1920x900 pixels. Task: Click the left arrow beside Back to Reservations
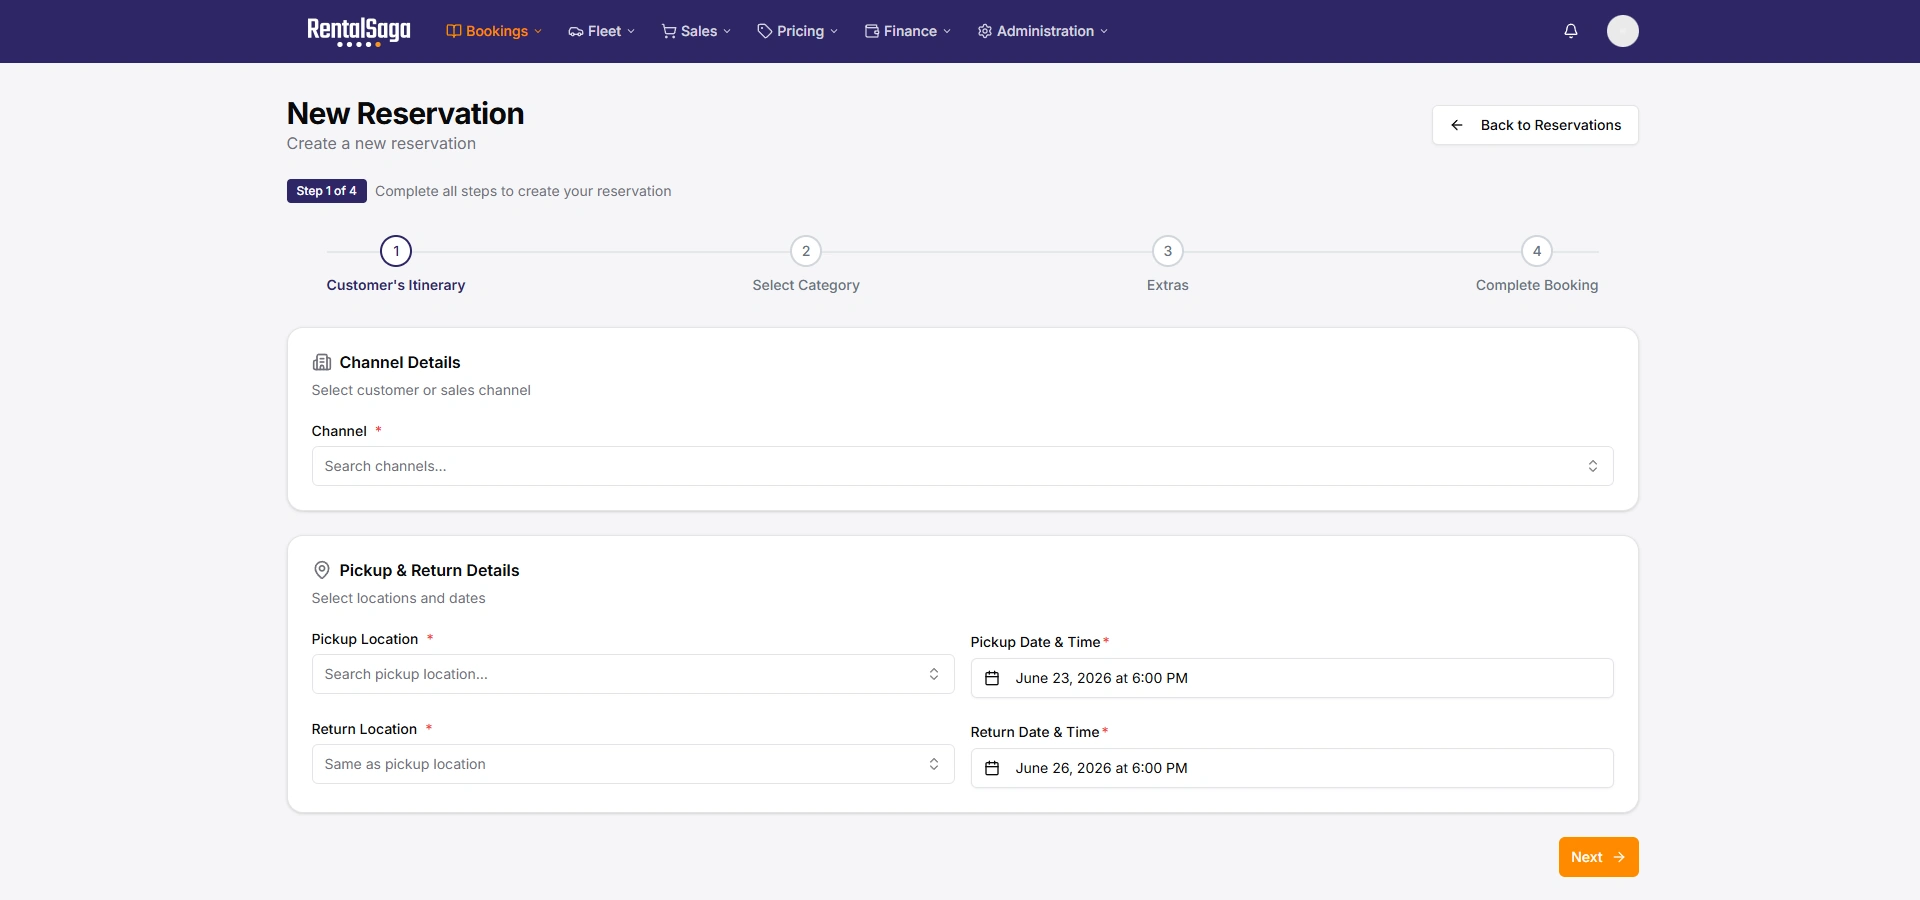1457,125
